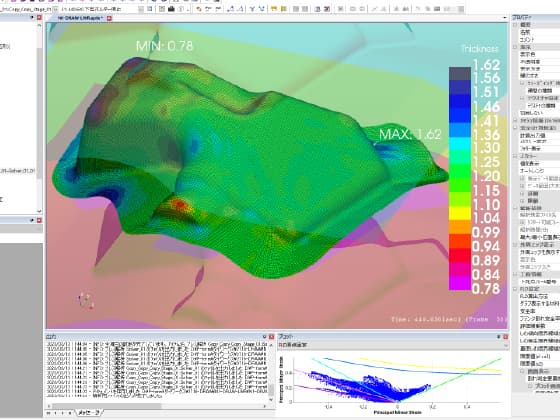Click the last-tab navigation arrow beside メッセージ

pos(70,413)
